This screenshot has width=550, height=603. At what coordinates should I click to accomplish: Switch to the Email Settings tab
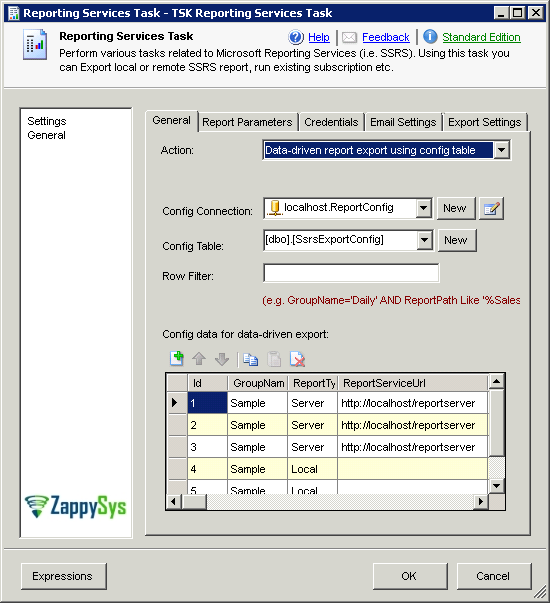click(403, 122)
